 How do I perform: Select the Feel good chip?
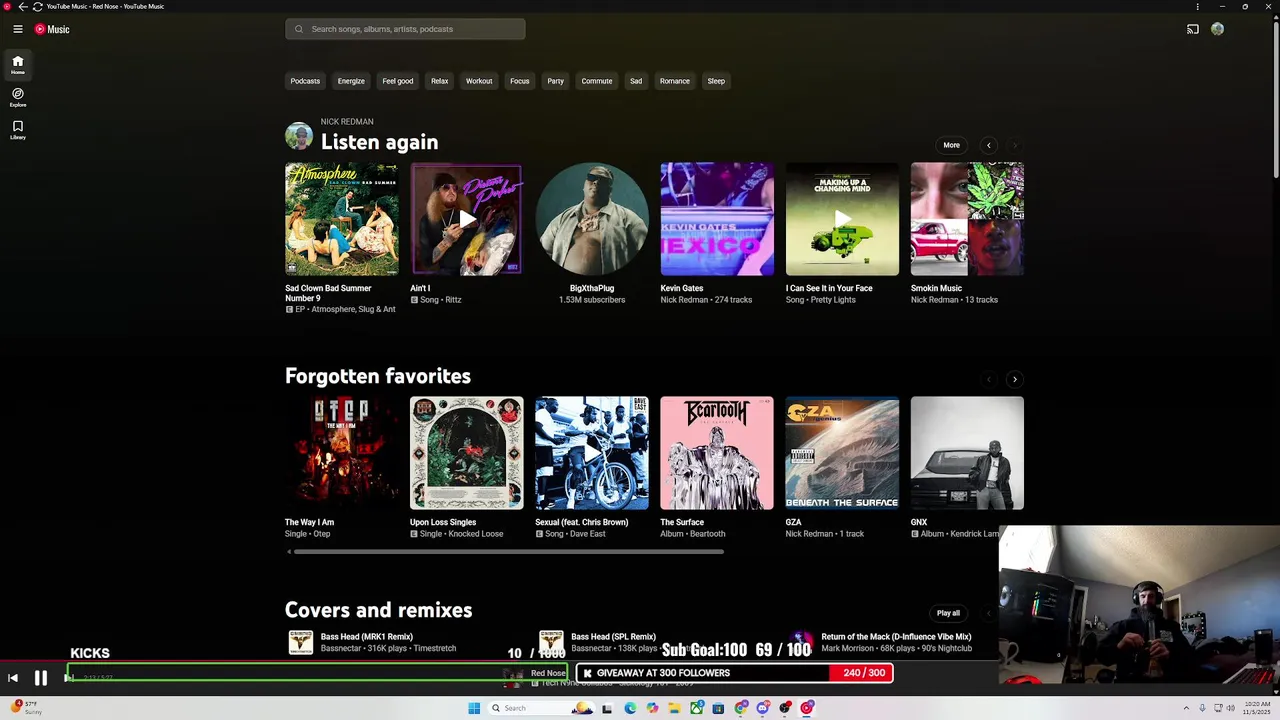tap(397, 81)
